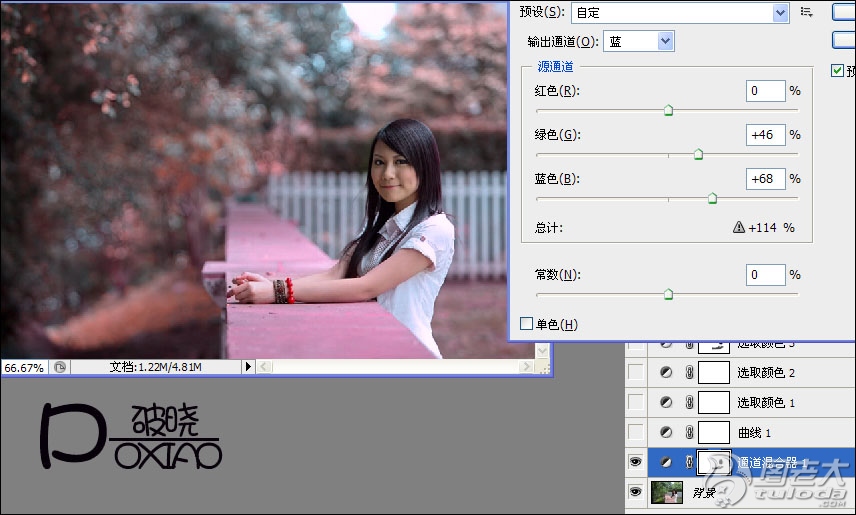Click the 曲线 1 layer mask thumbnail
This screenshot has width=856, height=515.
(714, 433)
